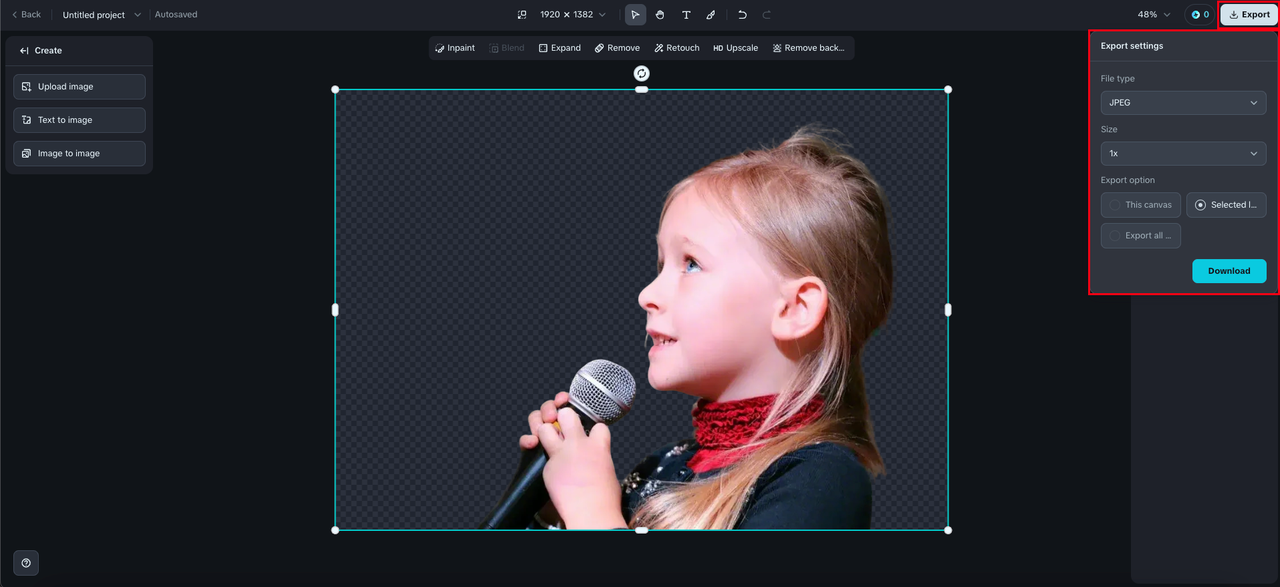Click the canvas resize icon
Viewport: 1280px width, 587px height.
pos(522,15)
